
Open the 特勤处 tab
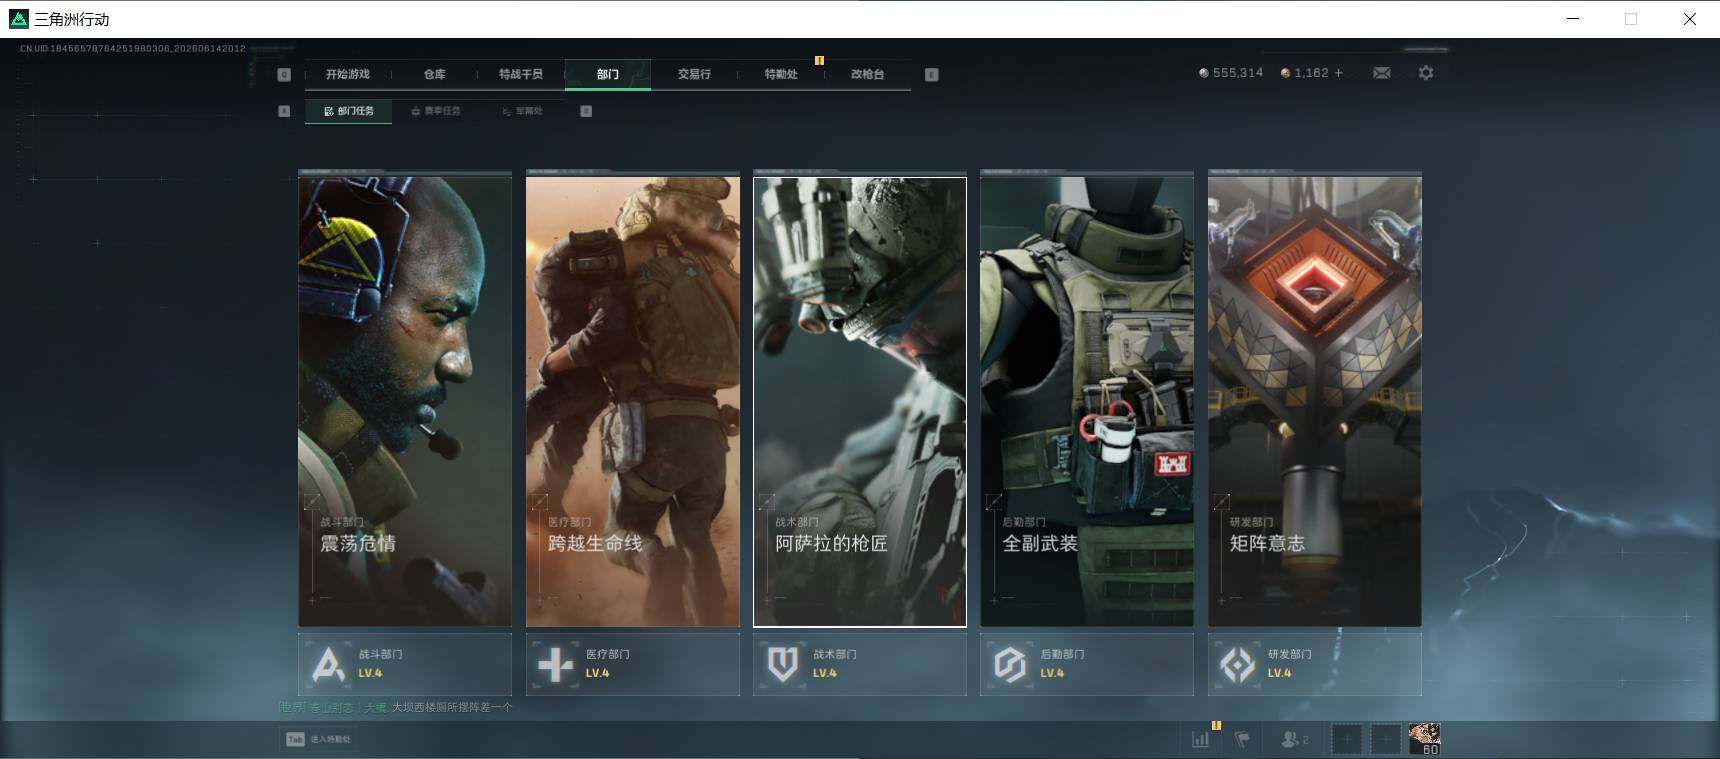tap(781, 74)
